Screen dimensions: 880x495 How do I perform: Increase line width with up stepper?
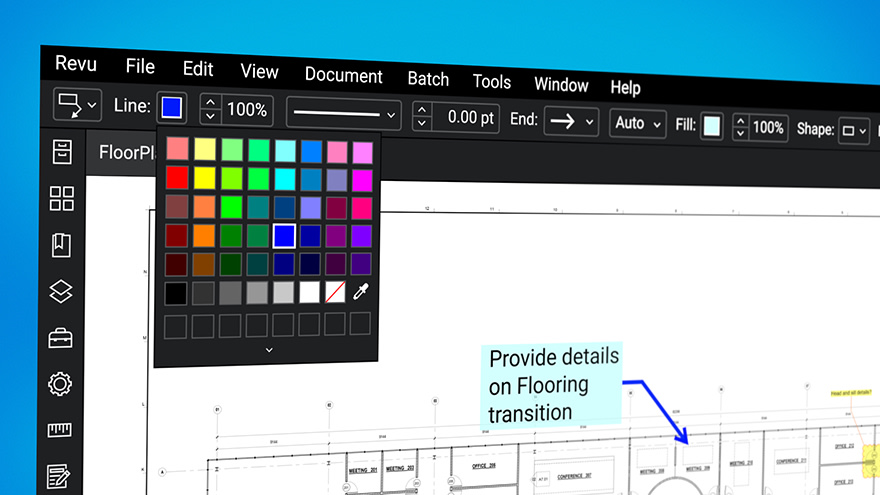click(x=422, y=110)
